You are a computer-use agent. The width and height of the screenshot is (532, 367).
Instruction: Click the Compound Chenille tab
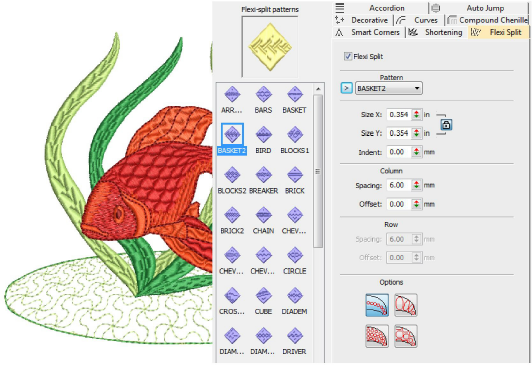tap(487, 20)
